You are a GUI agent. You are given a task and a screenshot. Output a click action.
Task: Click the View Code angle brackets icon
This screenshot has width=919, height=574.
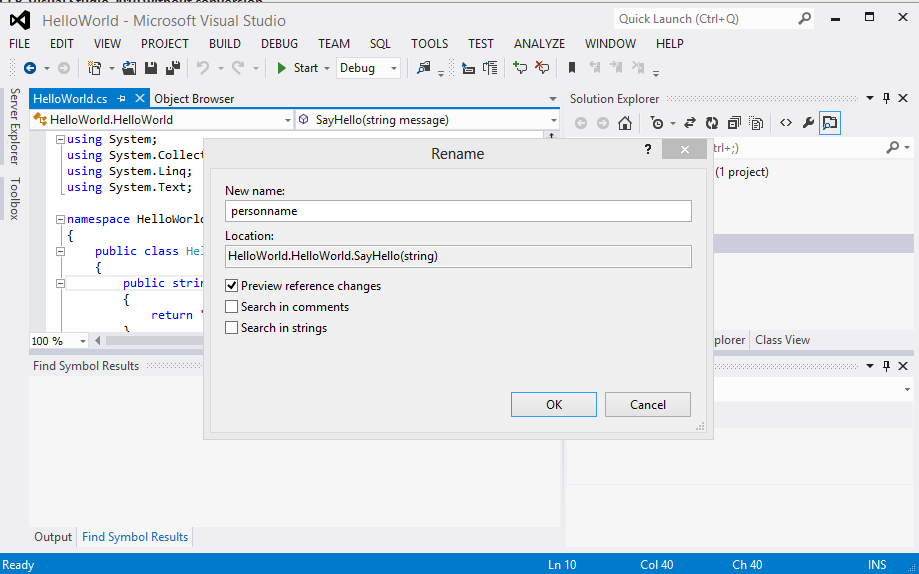coord(786,123)
